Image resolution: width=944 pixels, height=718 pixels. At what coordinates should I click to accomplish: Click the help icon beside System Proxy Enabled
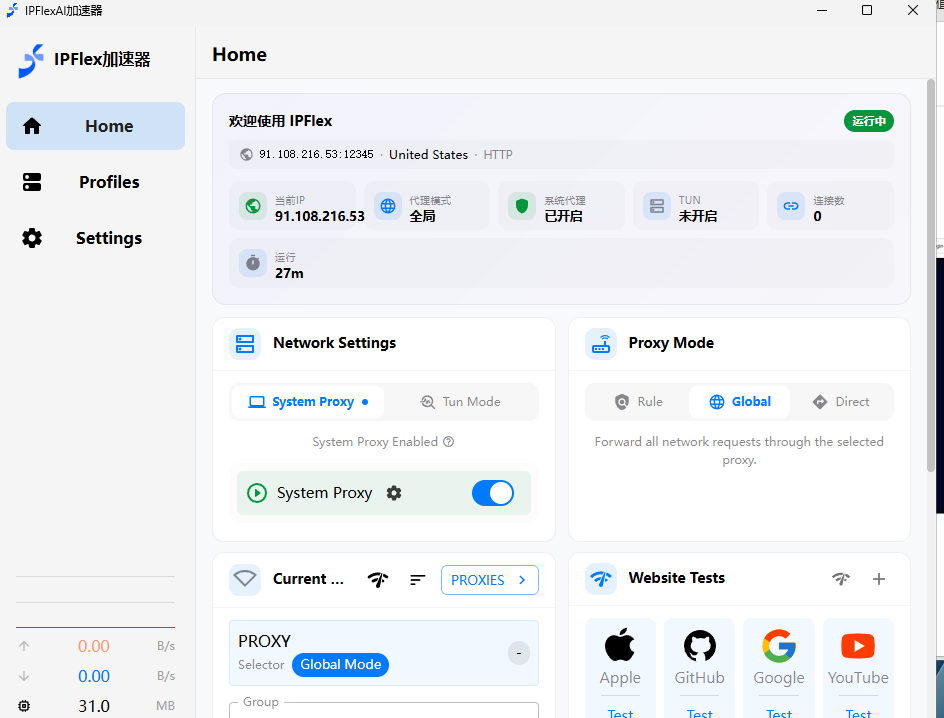(449, 442)
